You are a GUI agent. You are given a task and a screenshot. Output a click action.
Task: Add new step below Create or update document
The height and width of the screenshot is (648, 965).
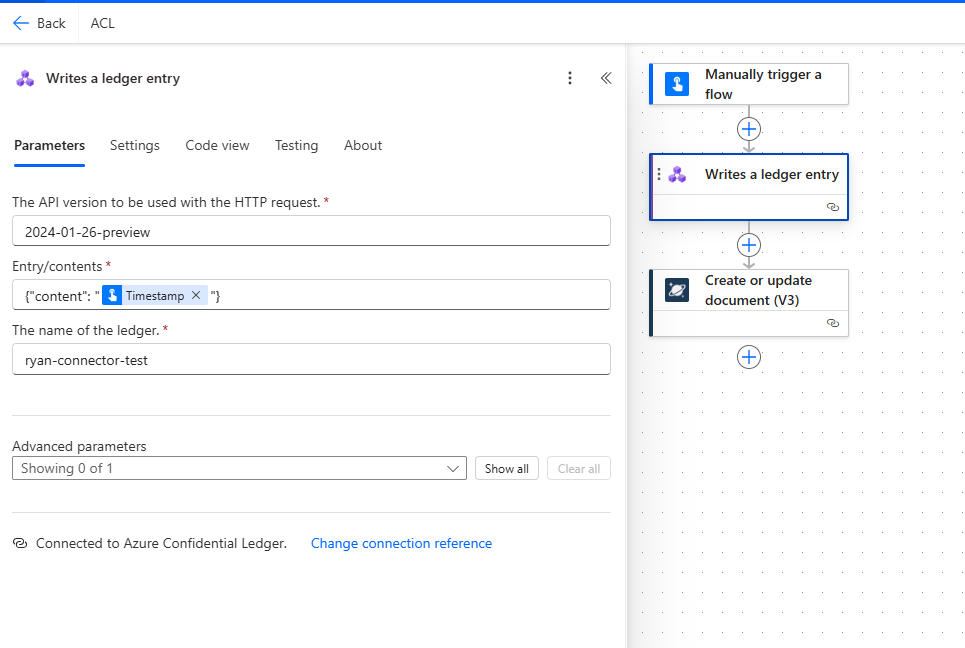pos(748,357)
